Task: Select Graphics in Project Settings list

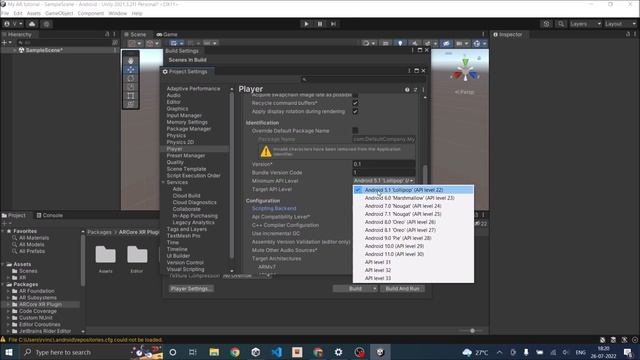Action: 177,109
